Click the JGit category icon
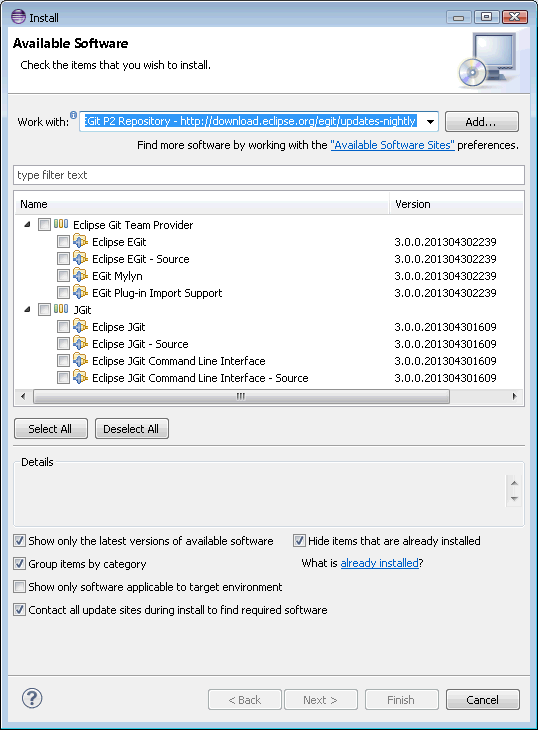 pyautogui.click(x=61, y=309)
